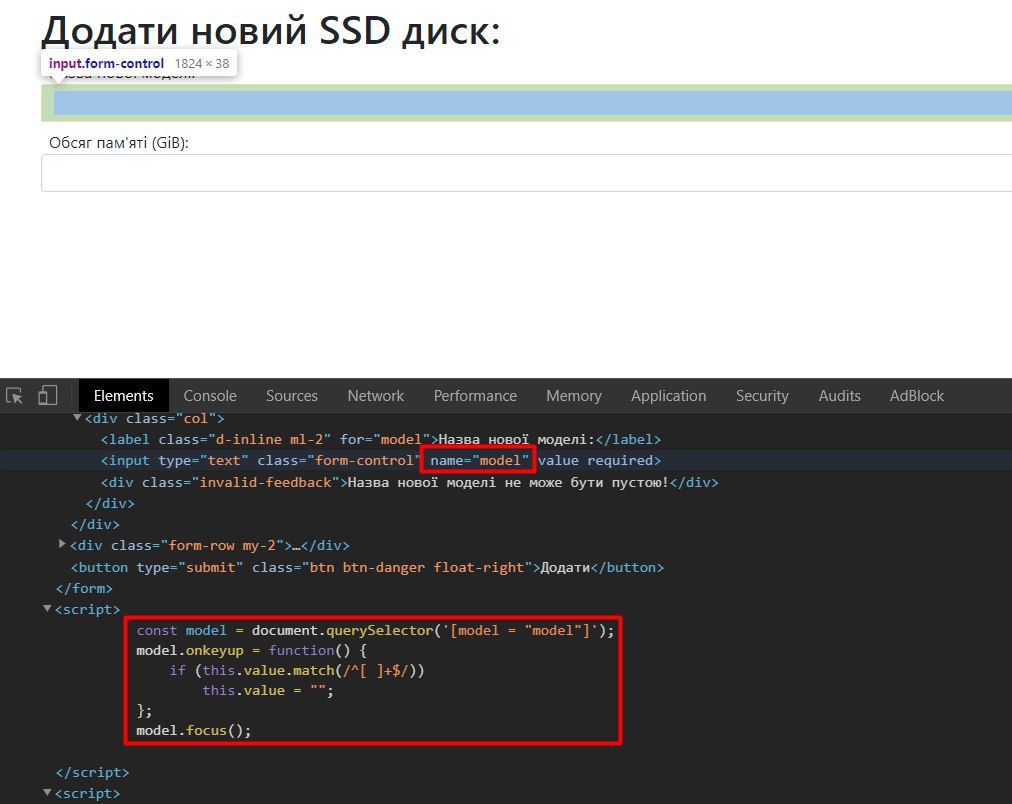Select the input type="text" node line
Image resolution: width=1012 pixels, height=804 pixels.
[x=381, y=461]
